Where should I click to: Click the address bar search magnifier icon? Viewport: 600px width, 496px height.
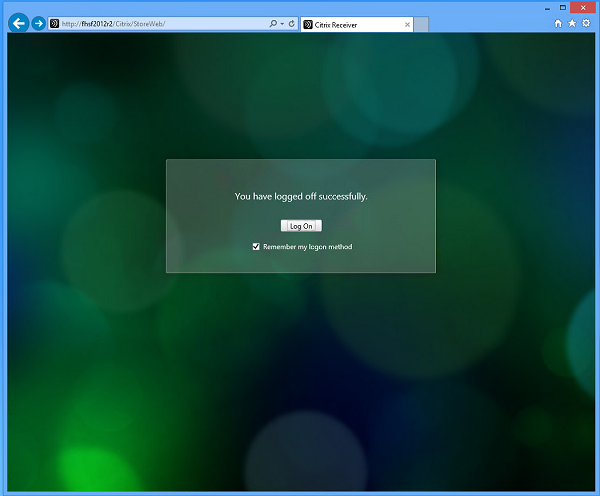pyautogui.click(x=273, y=23)
